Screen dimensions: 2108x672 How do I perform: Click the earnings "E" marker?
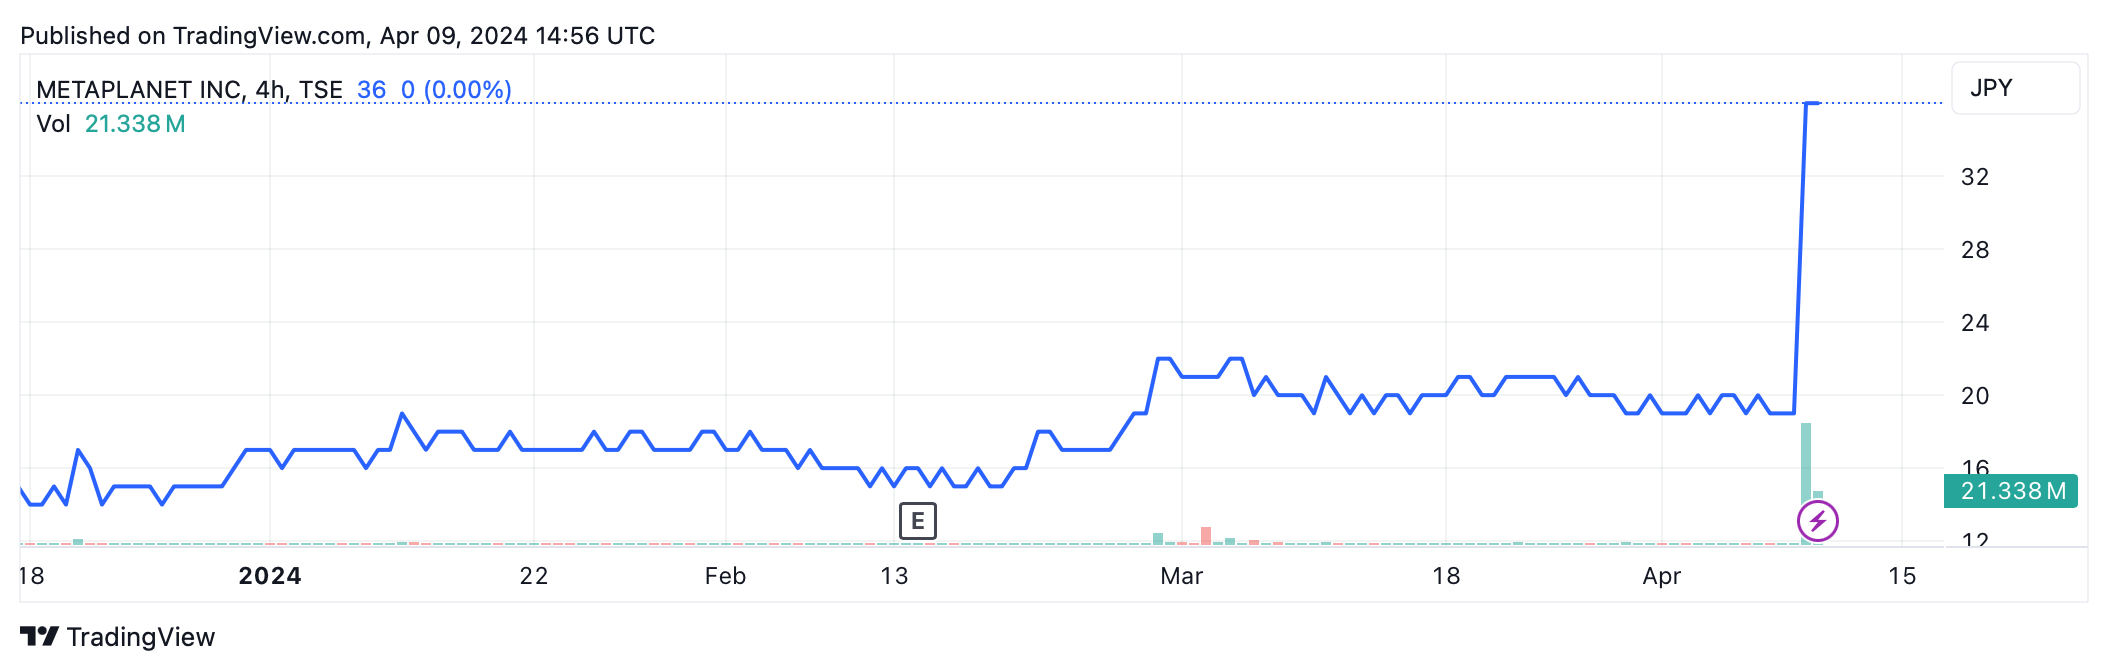pos(917,521)
